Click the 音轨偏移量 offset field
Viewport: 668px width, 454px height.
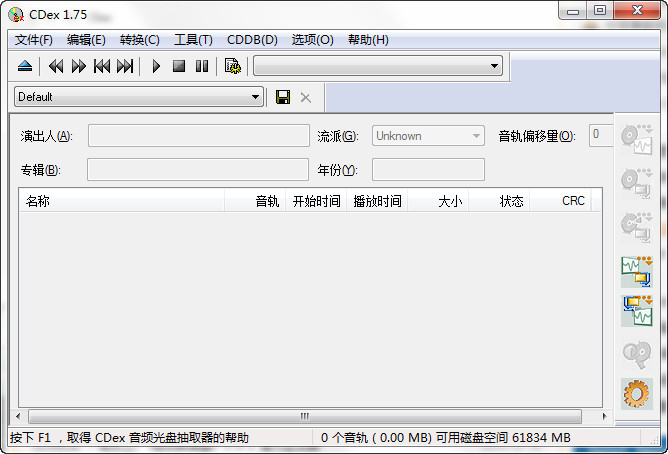point(601,135)
